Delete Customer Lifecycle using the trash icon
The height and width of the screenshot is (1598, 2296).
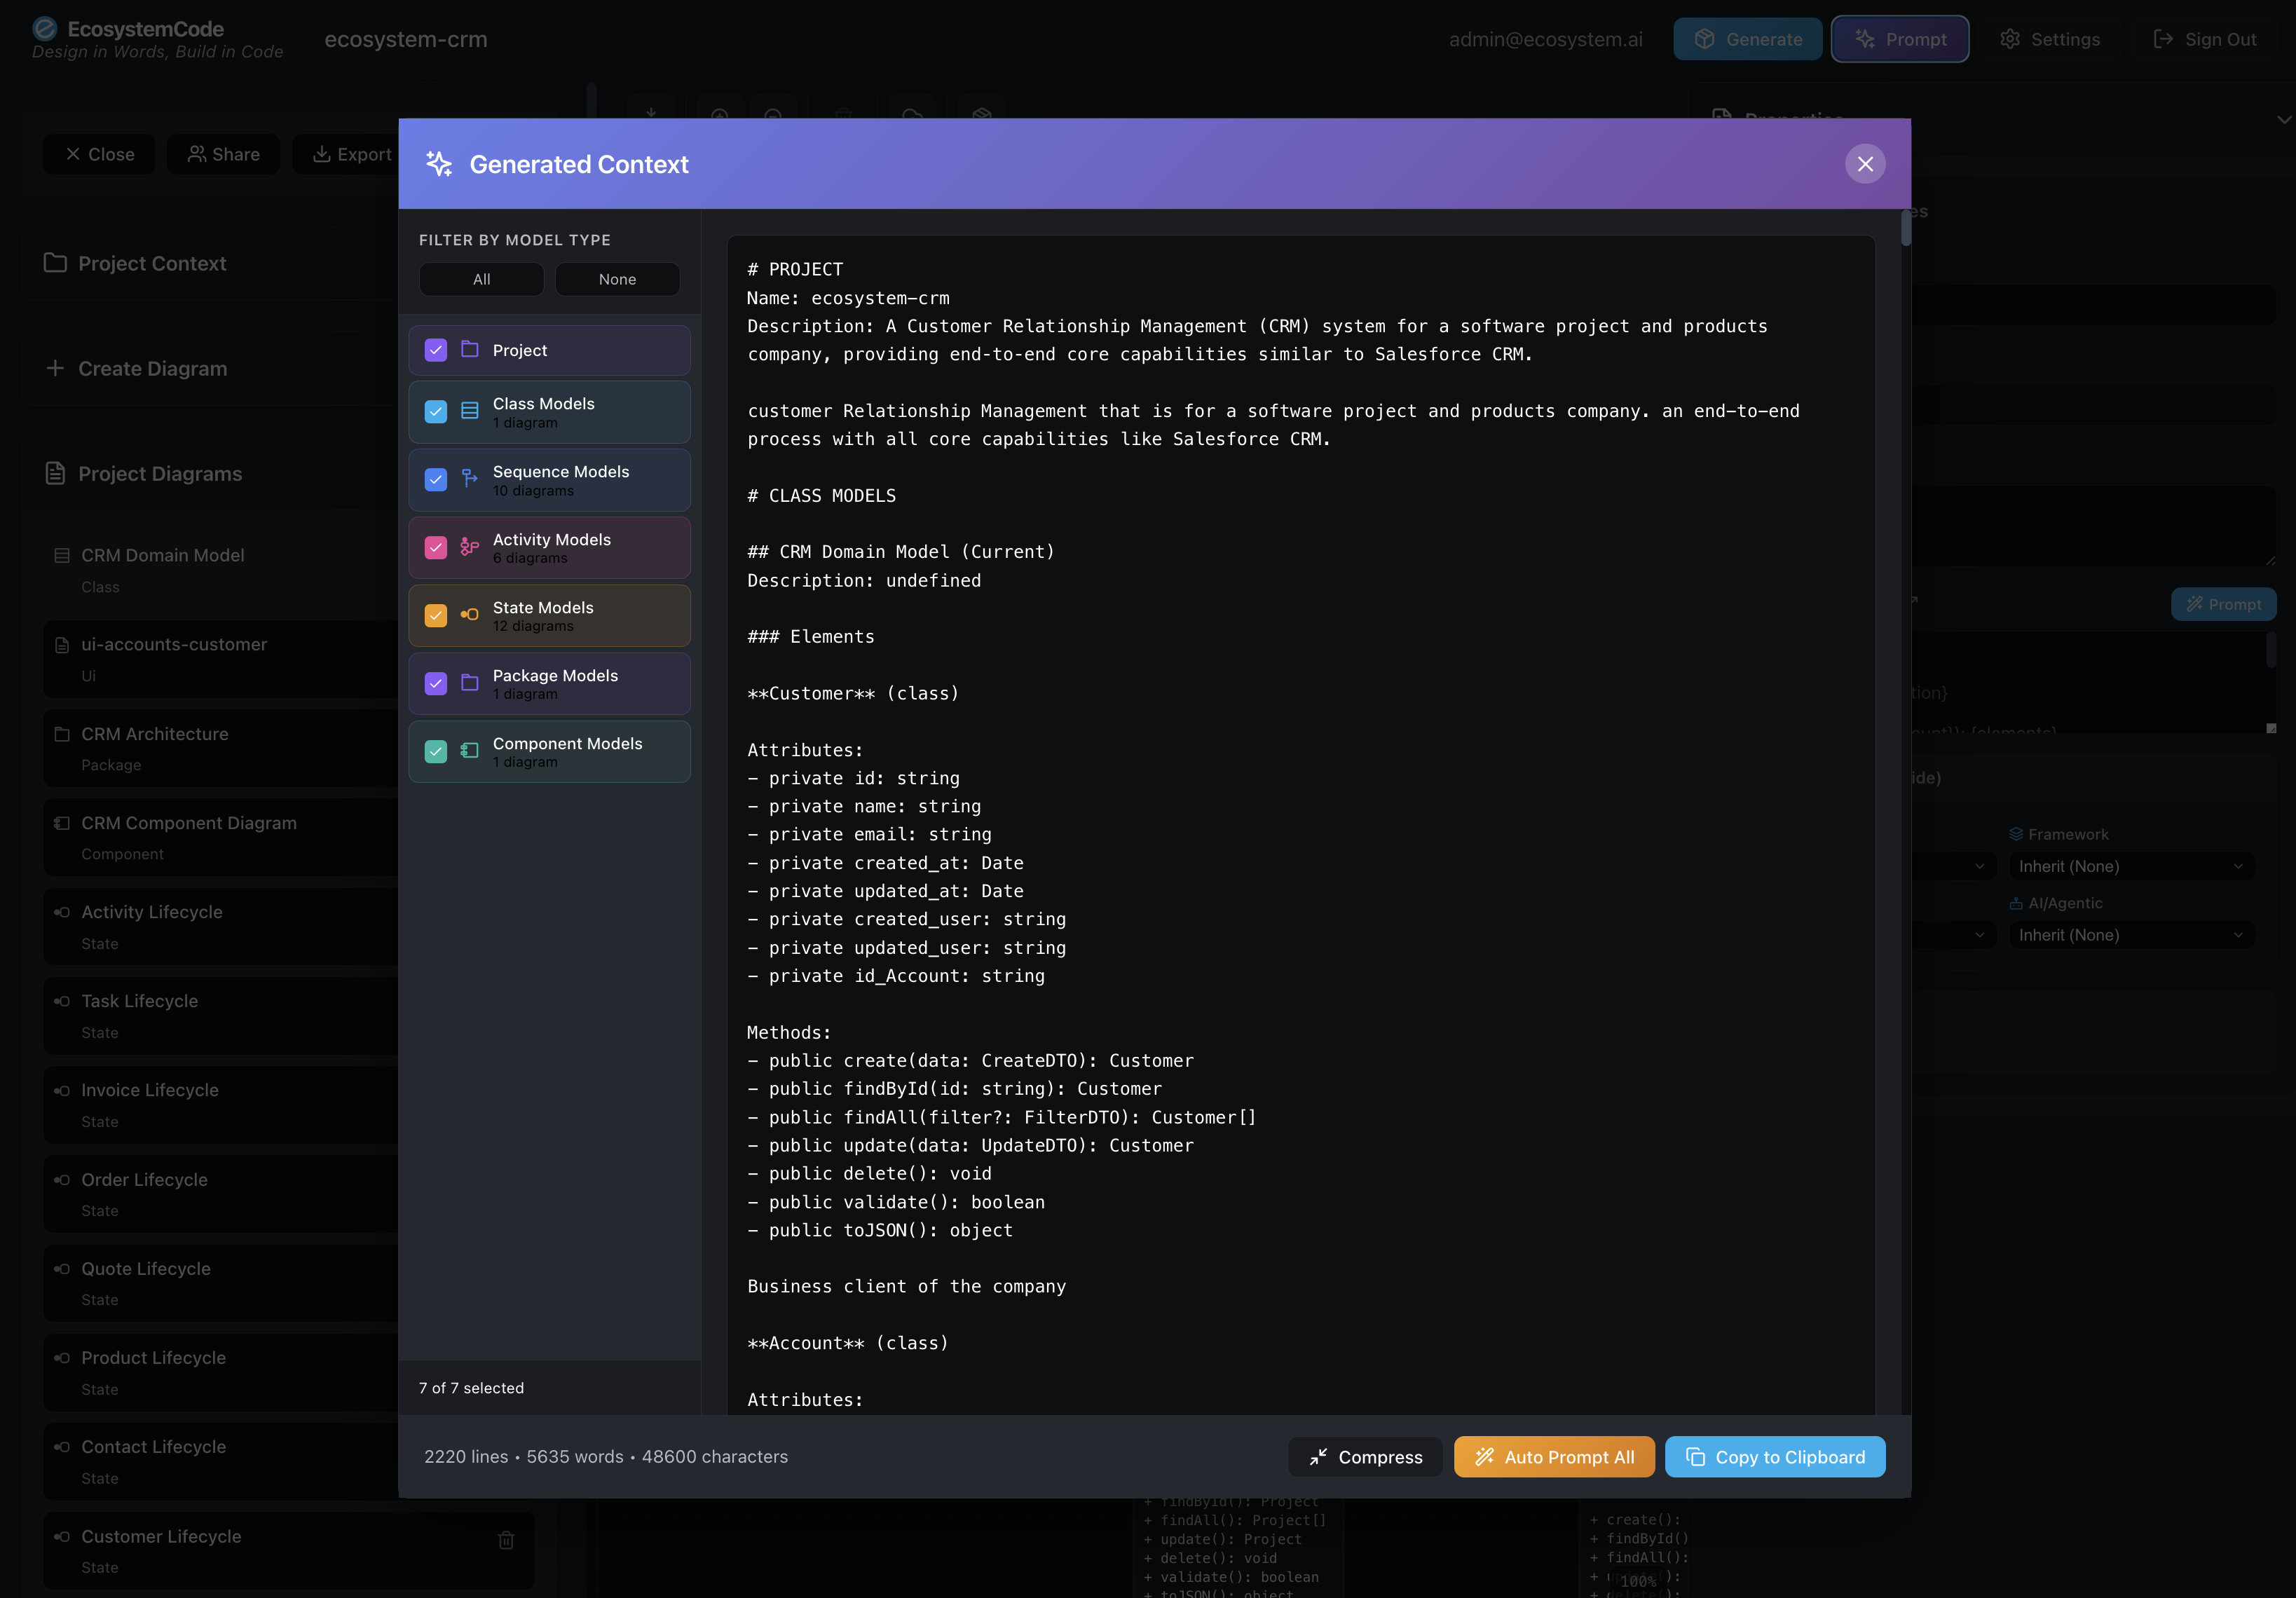pos(506,1541)
